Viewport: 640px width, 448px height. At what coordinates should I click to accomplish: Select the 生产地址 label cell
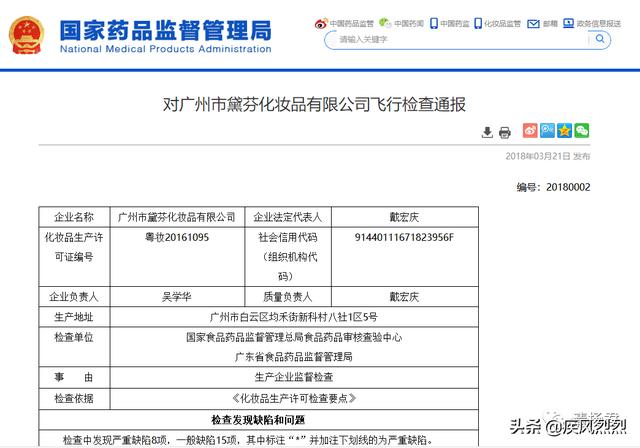(74, 317)
